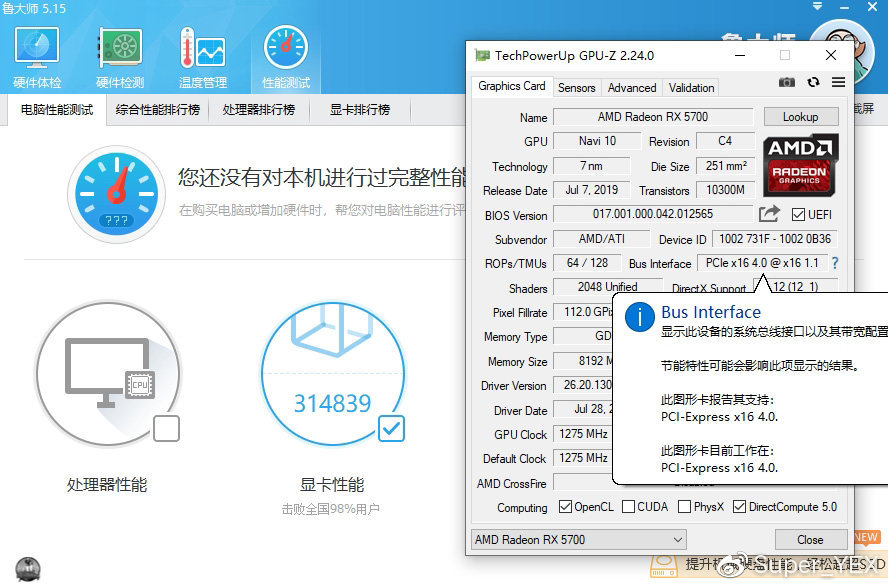Click the 显卡性能 label
The height and width of the screenshot is (587, 888).
click(332, 485)
